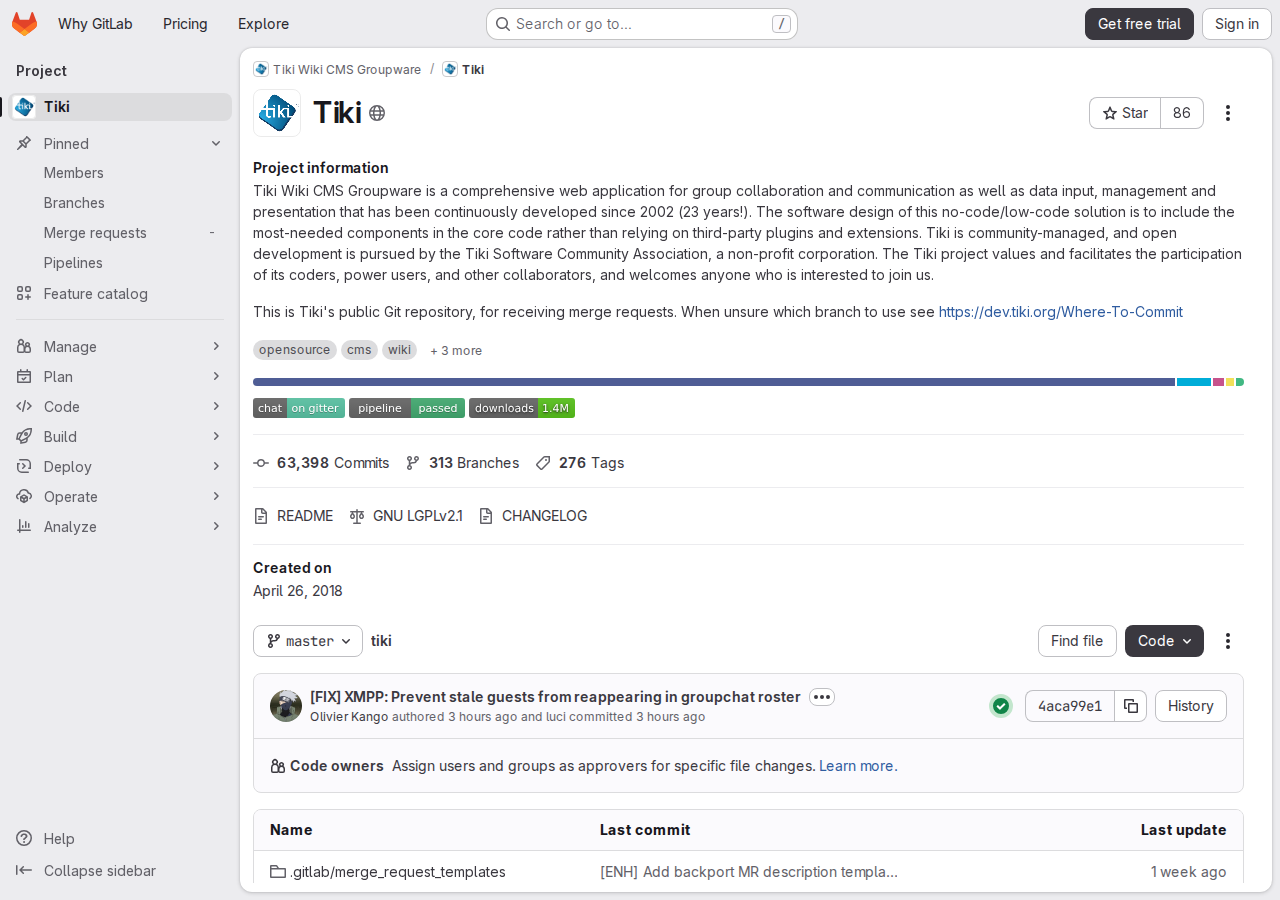Open Feature catalog in the sidebar
Screen dimensions: 1280x900
(120, 294)
